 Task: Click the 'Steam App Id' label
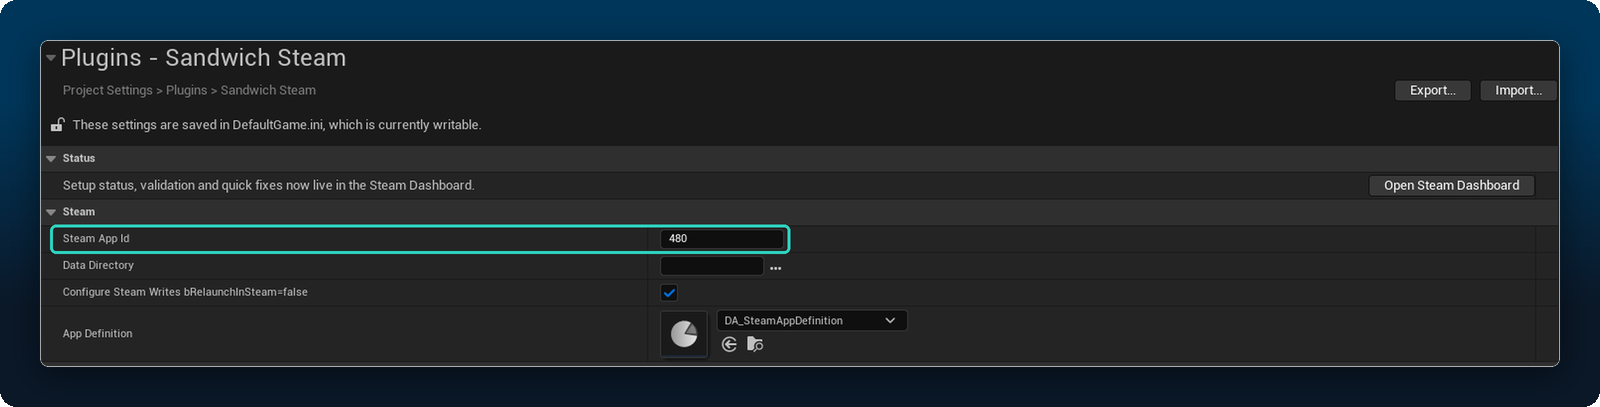pos(96,239)
